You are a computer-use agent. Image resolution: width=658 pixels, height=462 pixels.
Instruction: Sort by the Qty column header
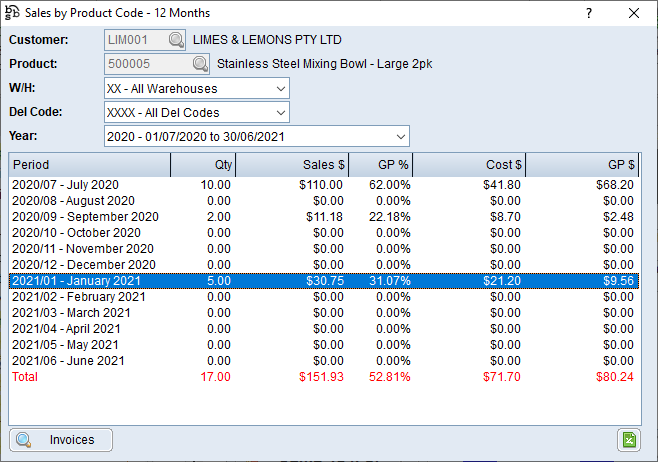pos(203,165)
